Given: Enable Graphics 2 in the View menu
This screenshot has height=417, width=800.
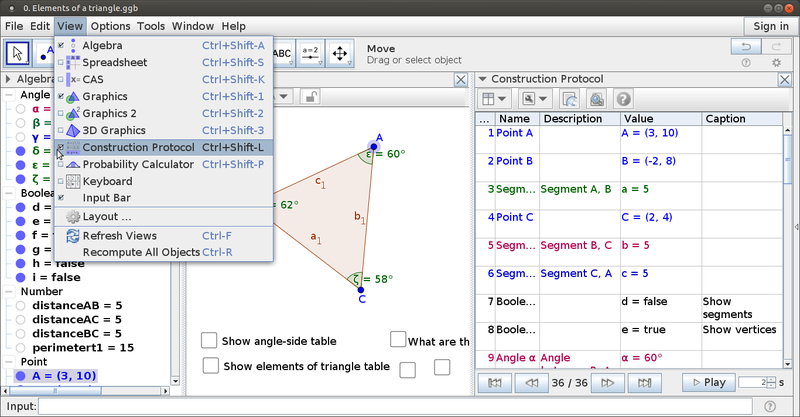Looking at the screenshot, I should pyautogui.click(x=164, y=113).
